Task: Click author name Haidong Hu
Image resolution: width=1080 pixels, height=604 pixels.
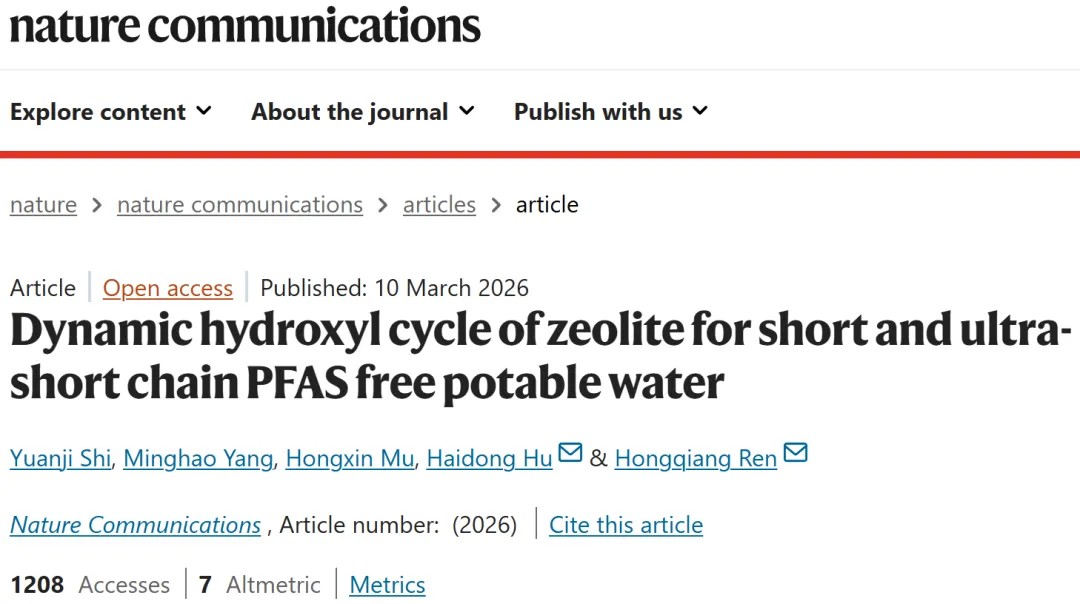Action: point(489,459)
